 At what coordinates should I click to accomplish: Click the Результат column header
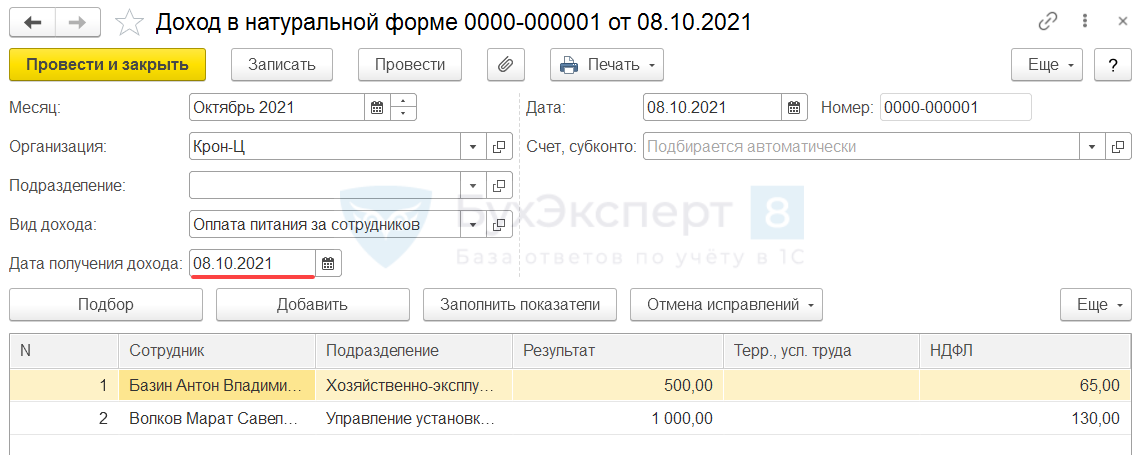click(x=618, y=351)
